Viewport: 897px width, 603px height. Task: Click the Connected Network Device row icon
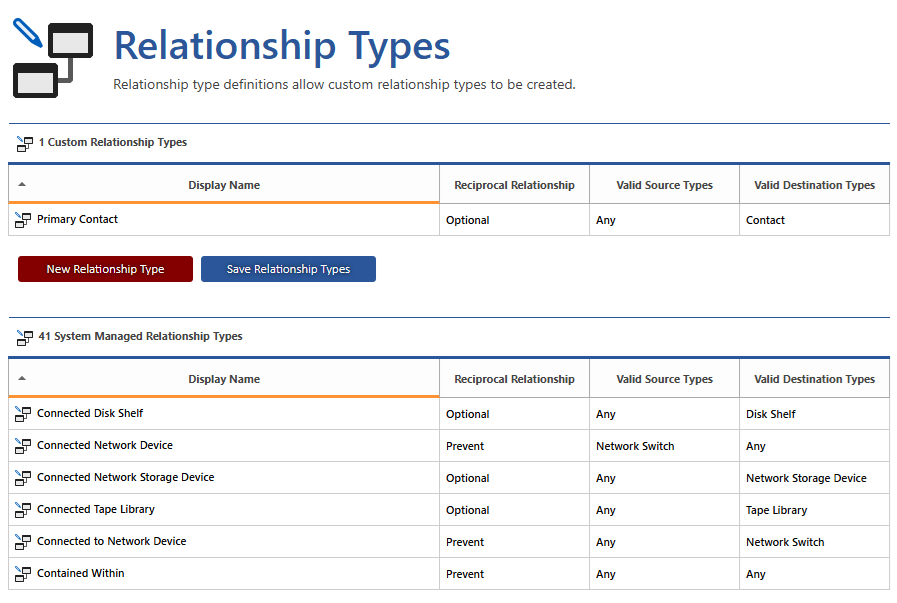point(23,446)
